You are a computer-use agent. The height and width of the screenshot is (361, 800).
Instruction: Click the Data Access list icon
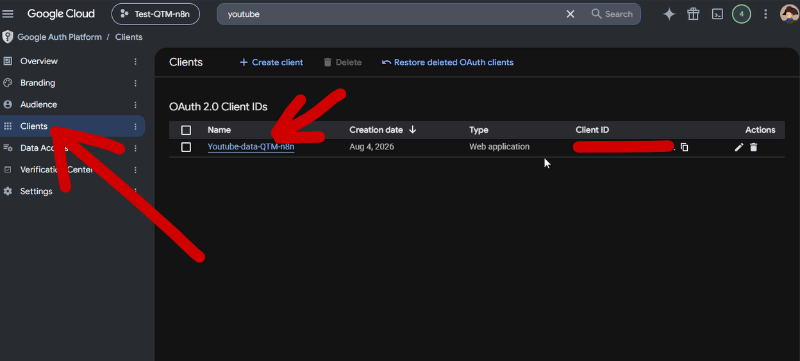pyautogui.click(x=8, y=148)
